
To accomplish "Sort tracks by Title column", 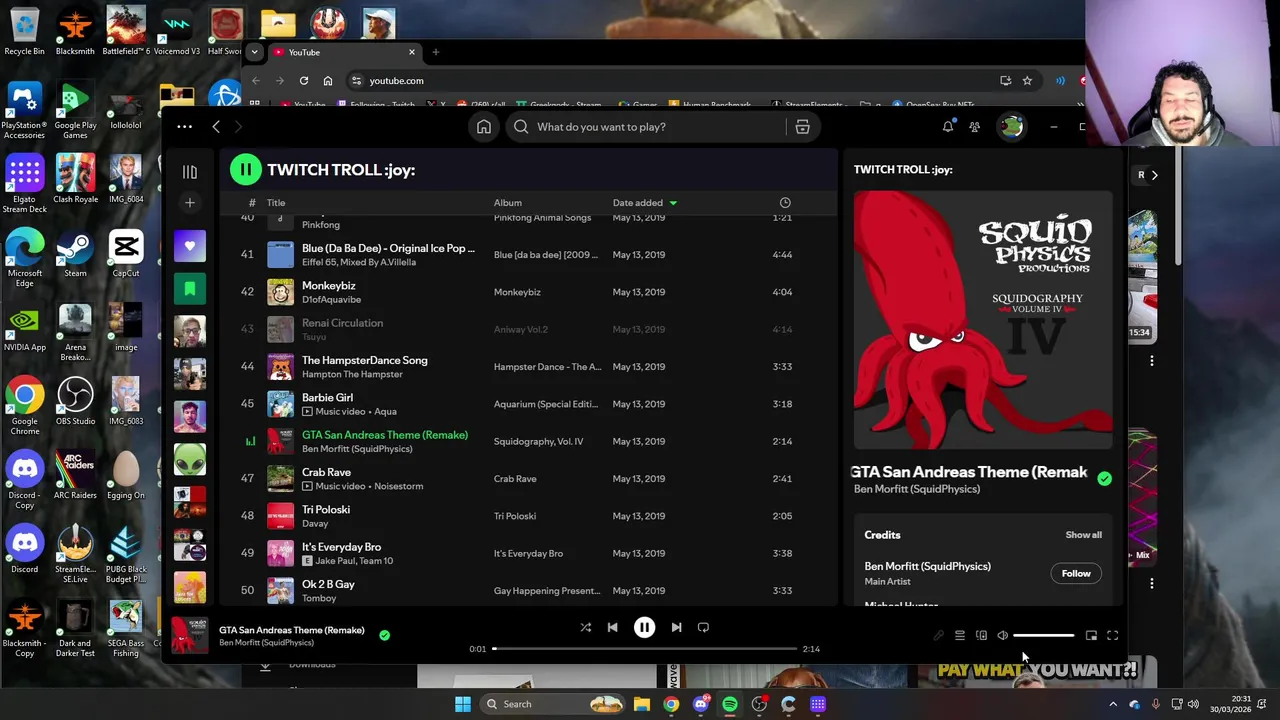I will [x=276, y=203].
